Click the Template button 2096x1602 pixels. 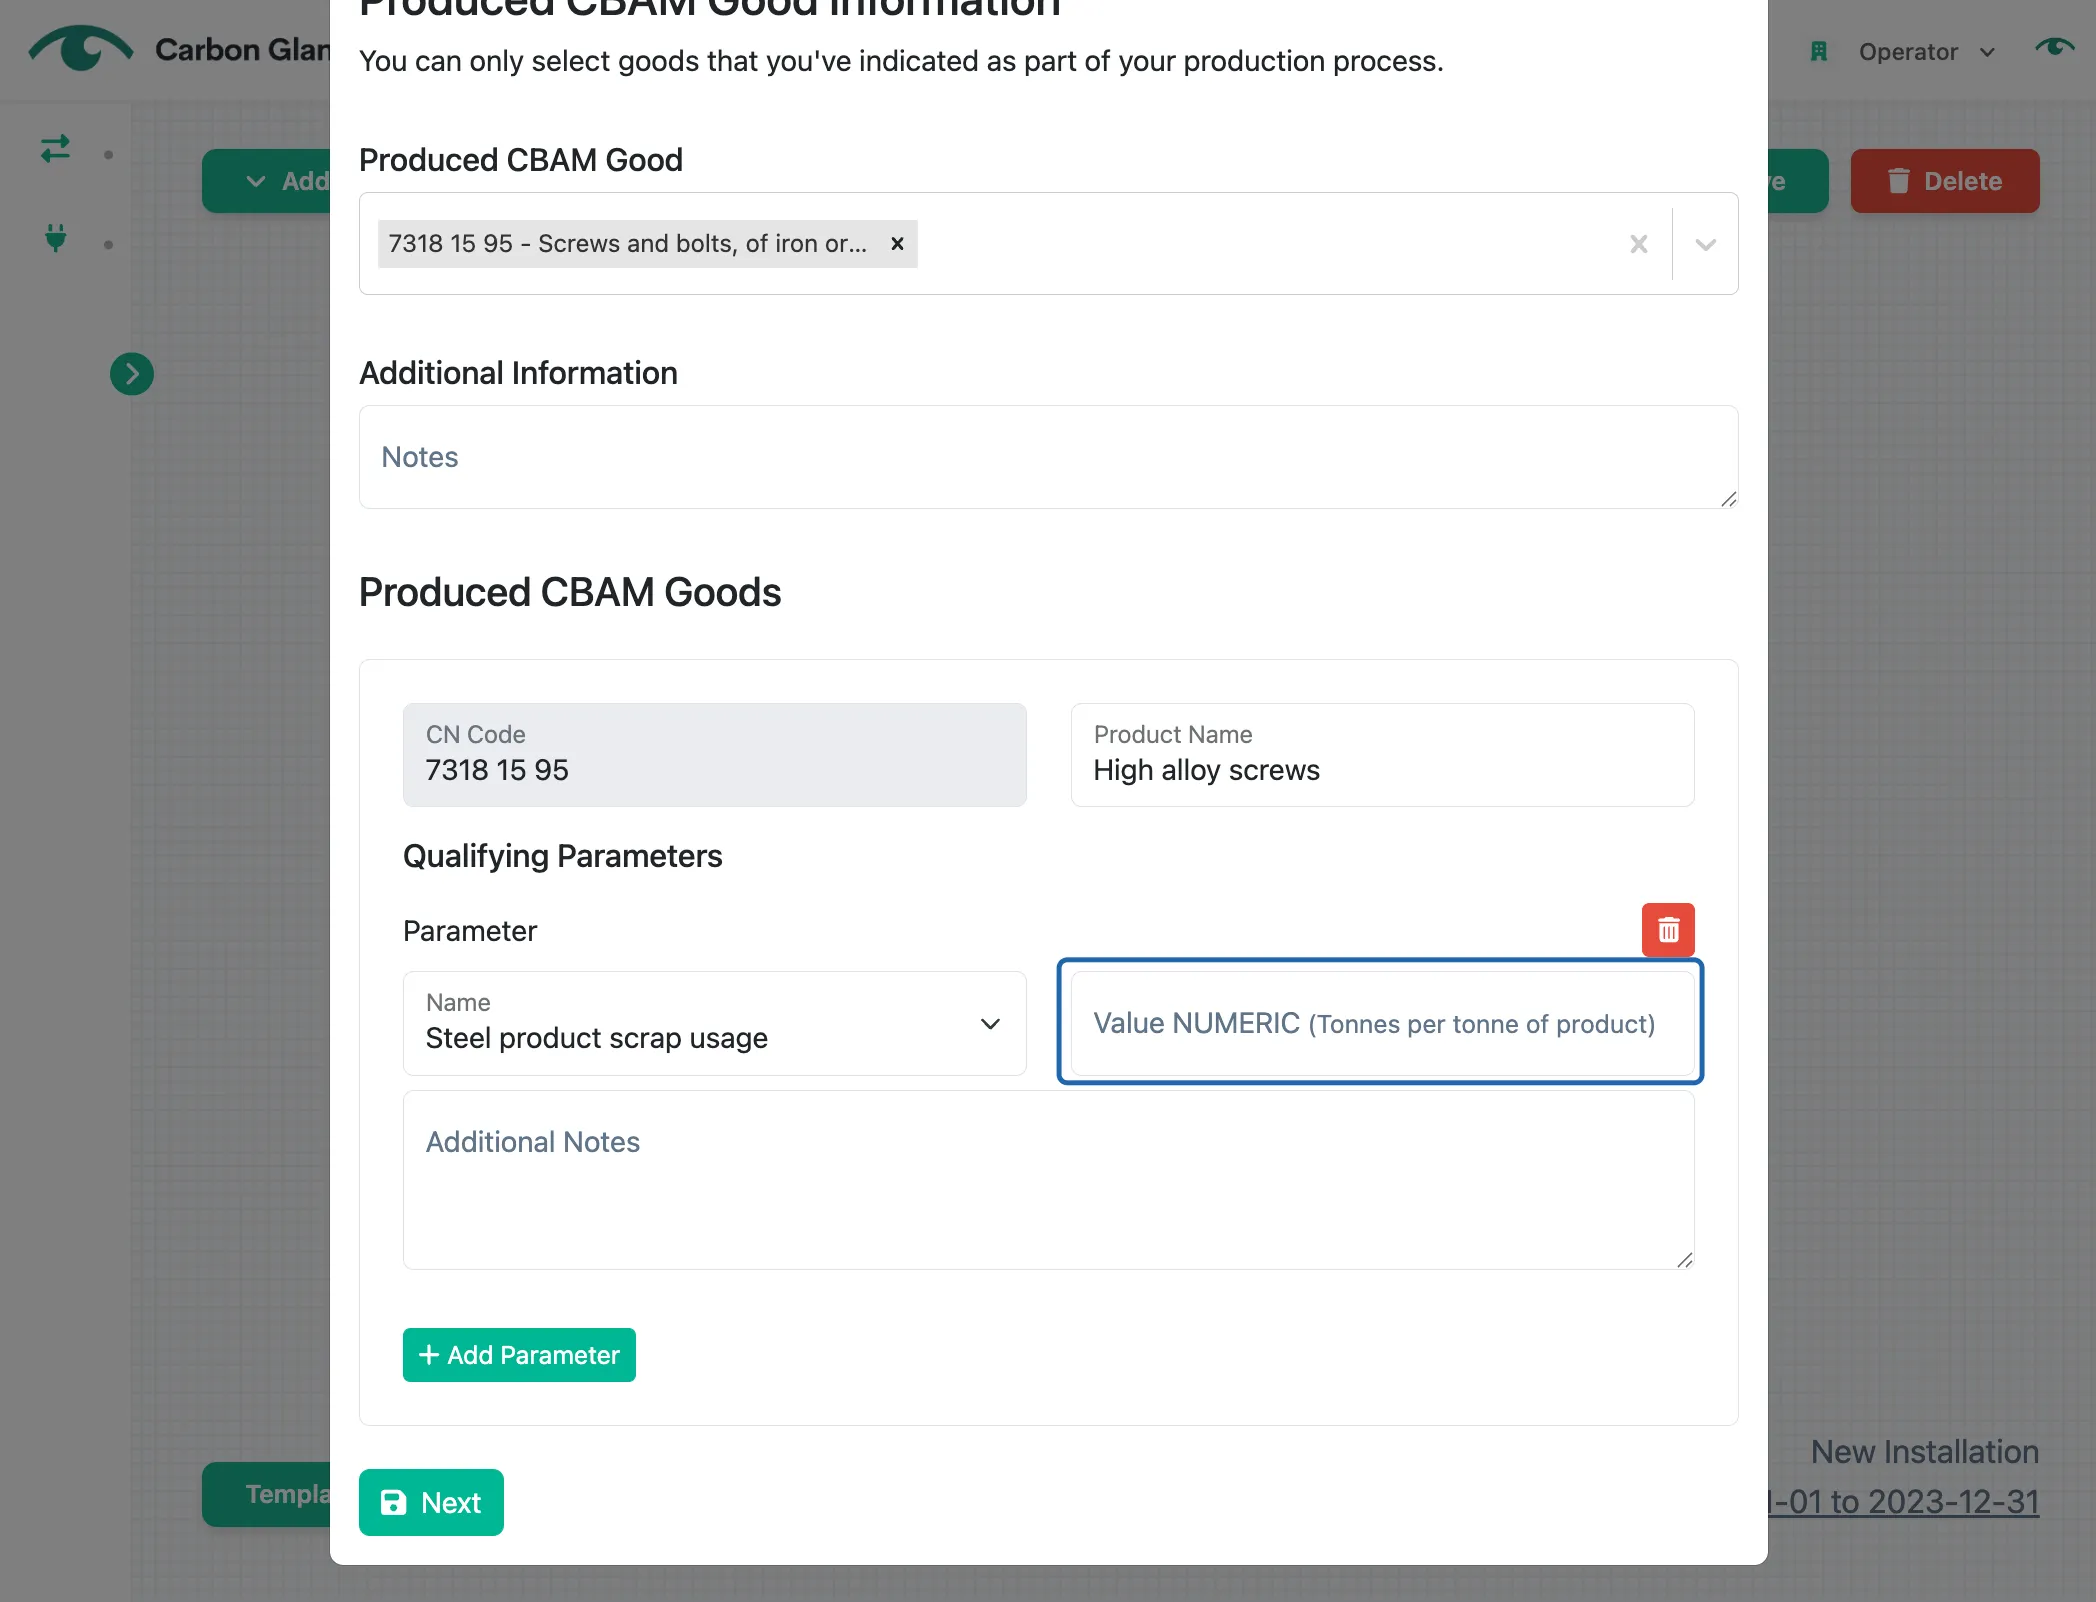[x=266, y=1494]
